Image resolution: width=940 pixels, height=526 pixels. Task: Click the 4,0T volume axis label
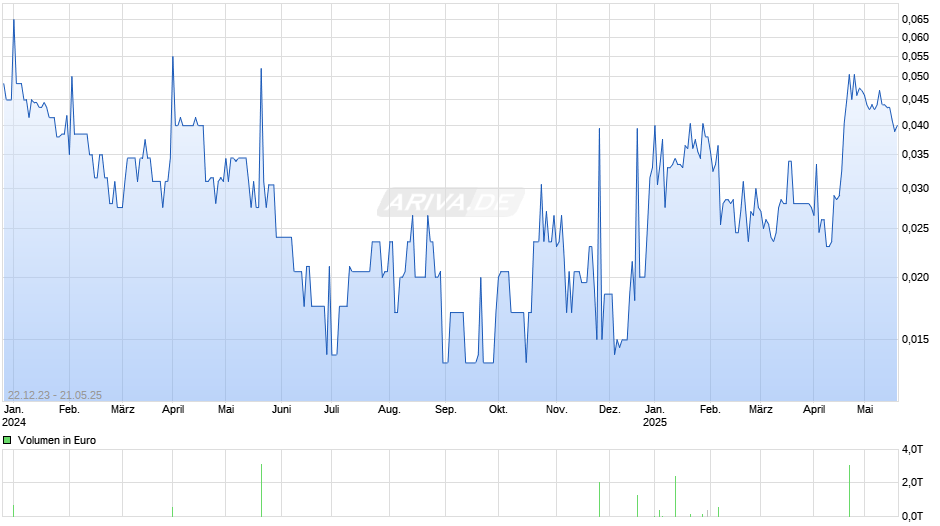(912, 449)
